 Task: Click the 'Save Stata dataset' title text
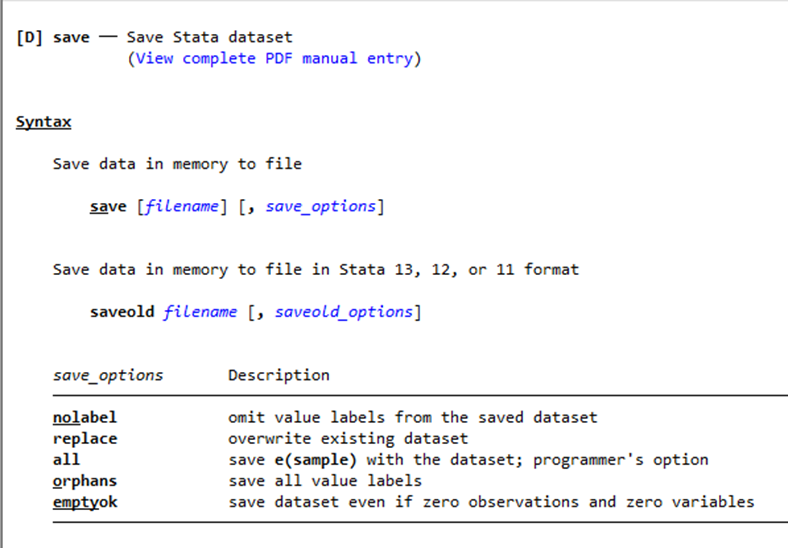[x=209, y=38]
